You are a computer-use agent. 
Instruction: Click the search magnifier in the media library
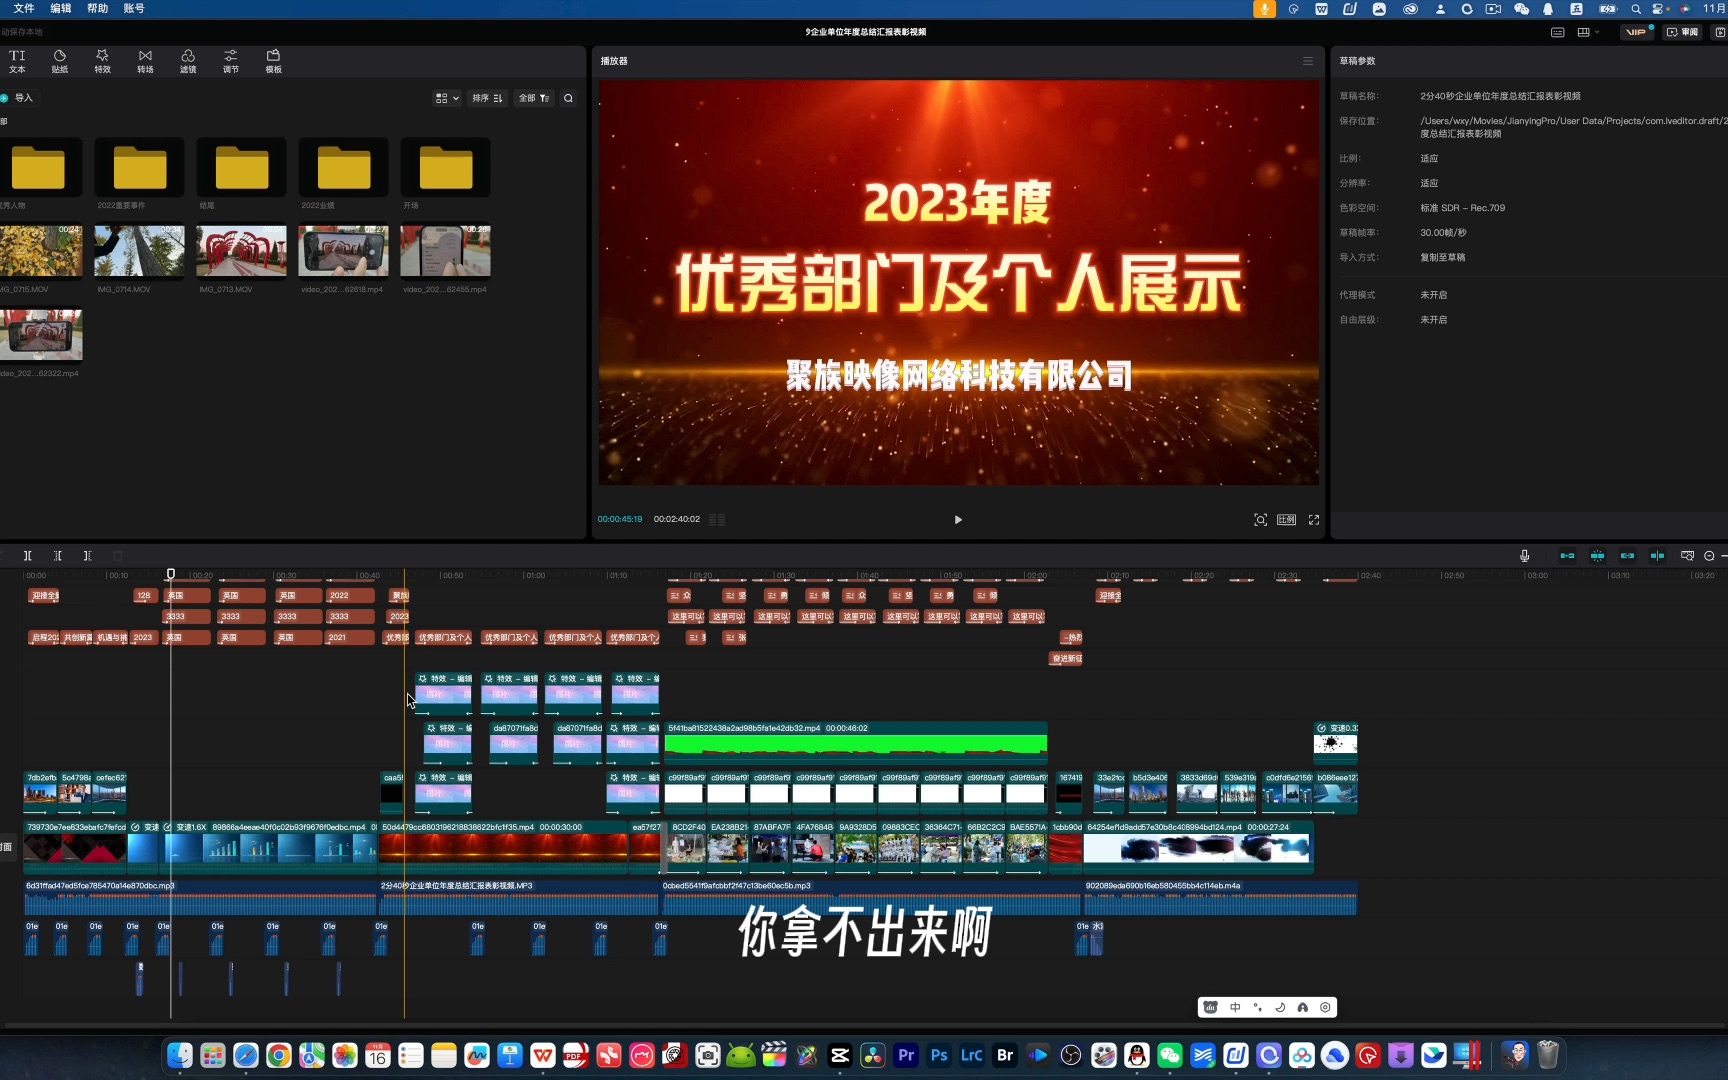coord(567,98)
